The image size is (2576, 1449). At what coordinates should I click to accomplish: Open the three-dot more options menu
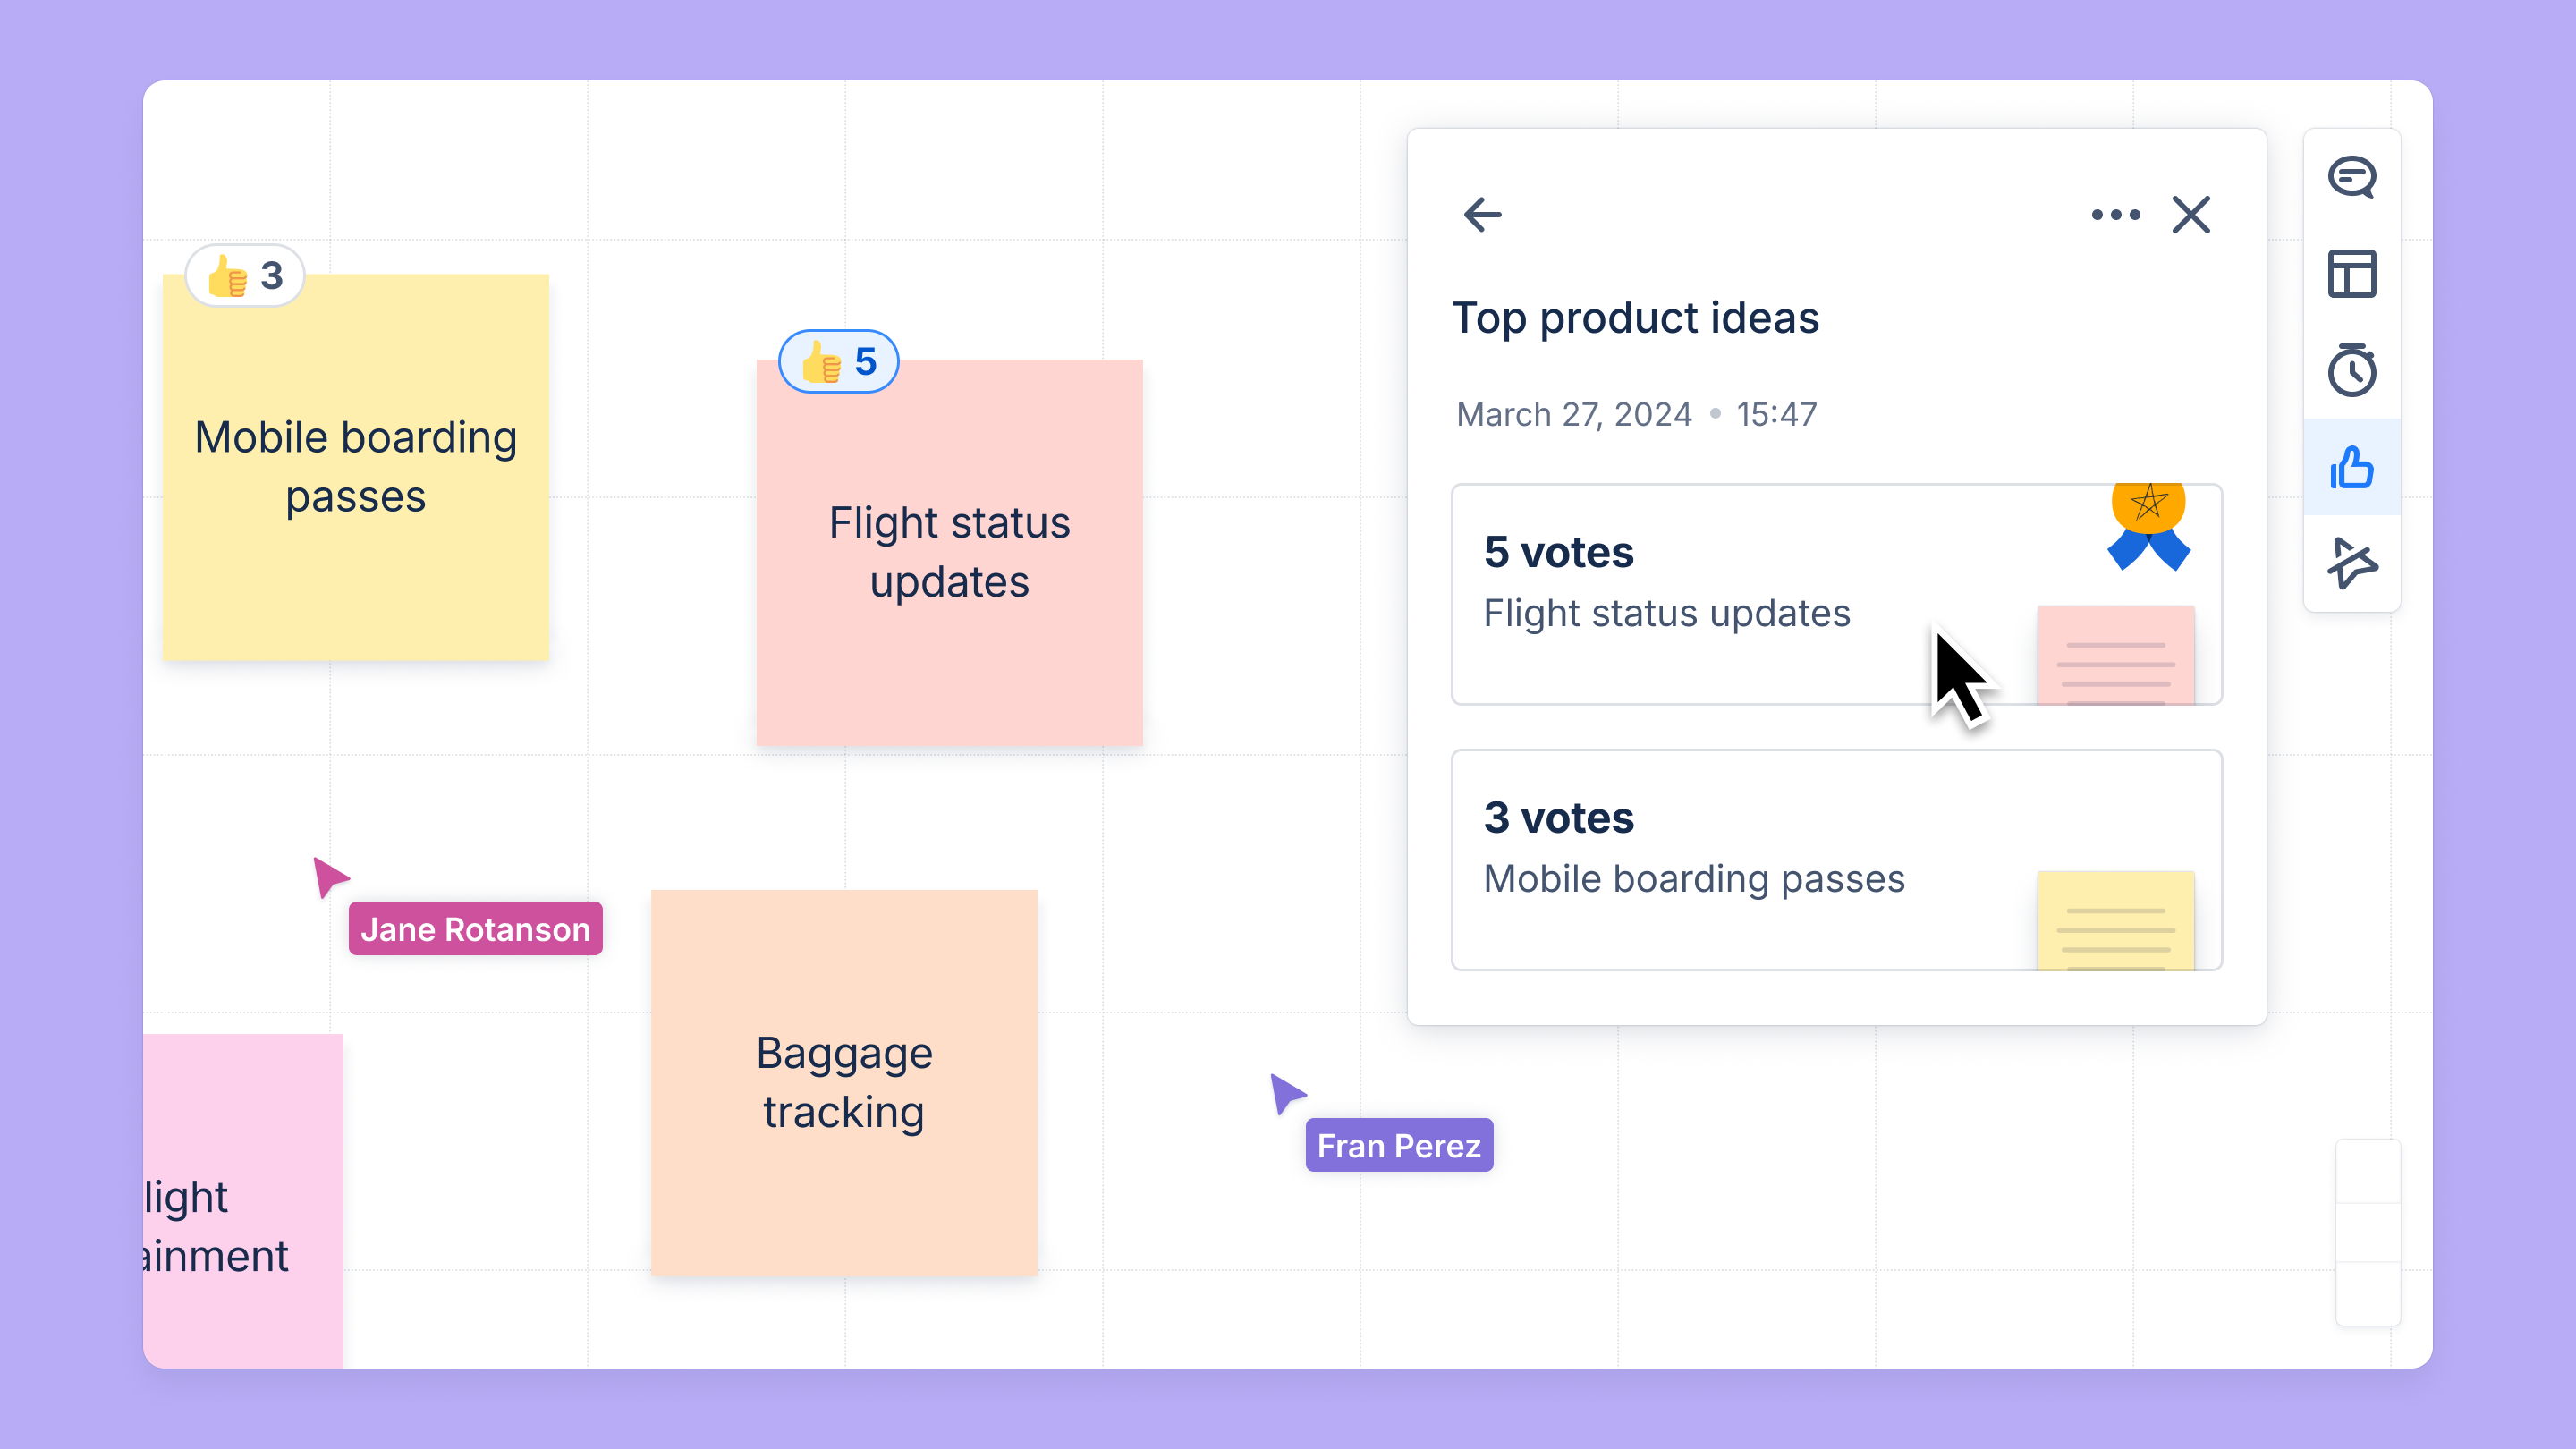2116,214
